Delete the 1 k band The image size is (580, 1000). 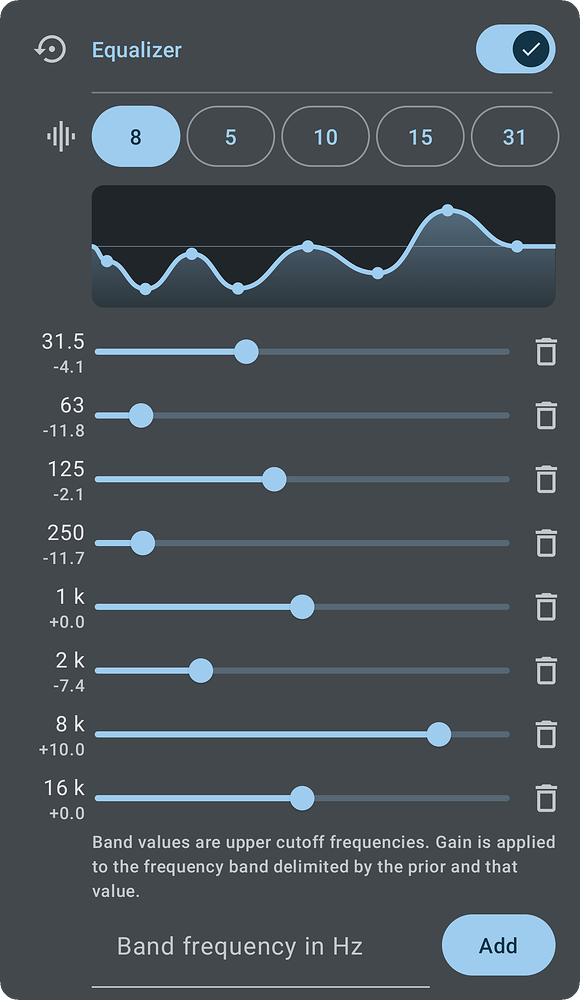click(x=546, y=607)
